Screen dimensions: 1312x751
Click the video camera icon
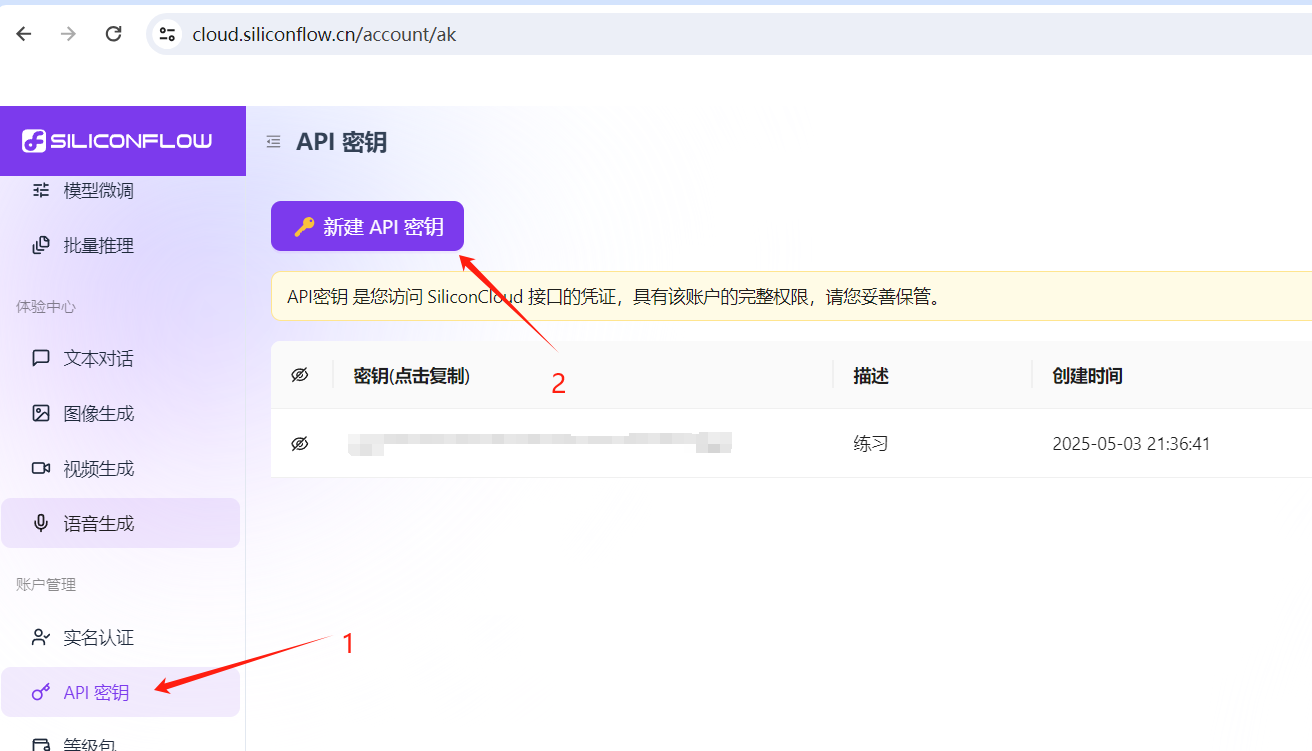pyautogui.click(x=41, y=468)
